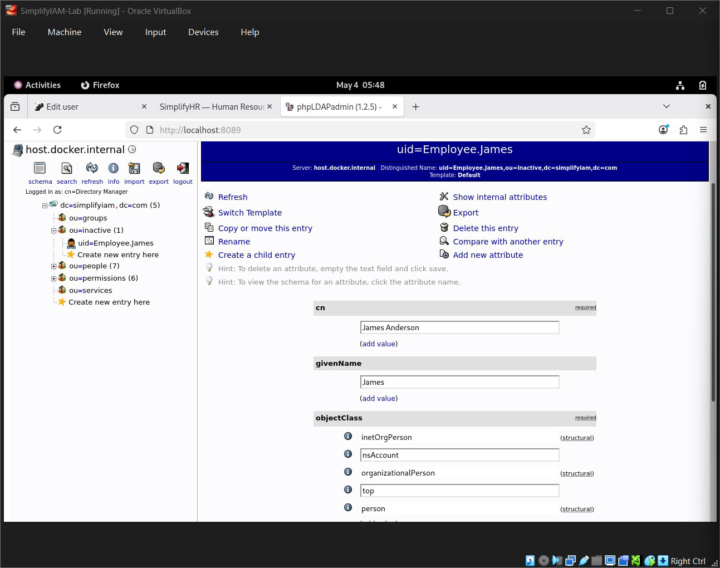This screenshot has height=568, width=720.
Task: Open VirtualBox View menu
Action: pos(113,32)
